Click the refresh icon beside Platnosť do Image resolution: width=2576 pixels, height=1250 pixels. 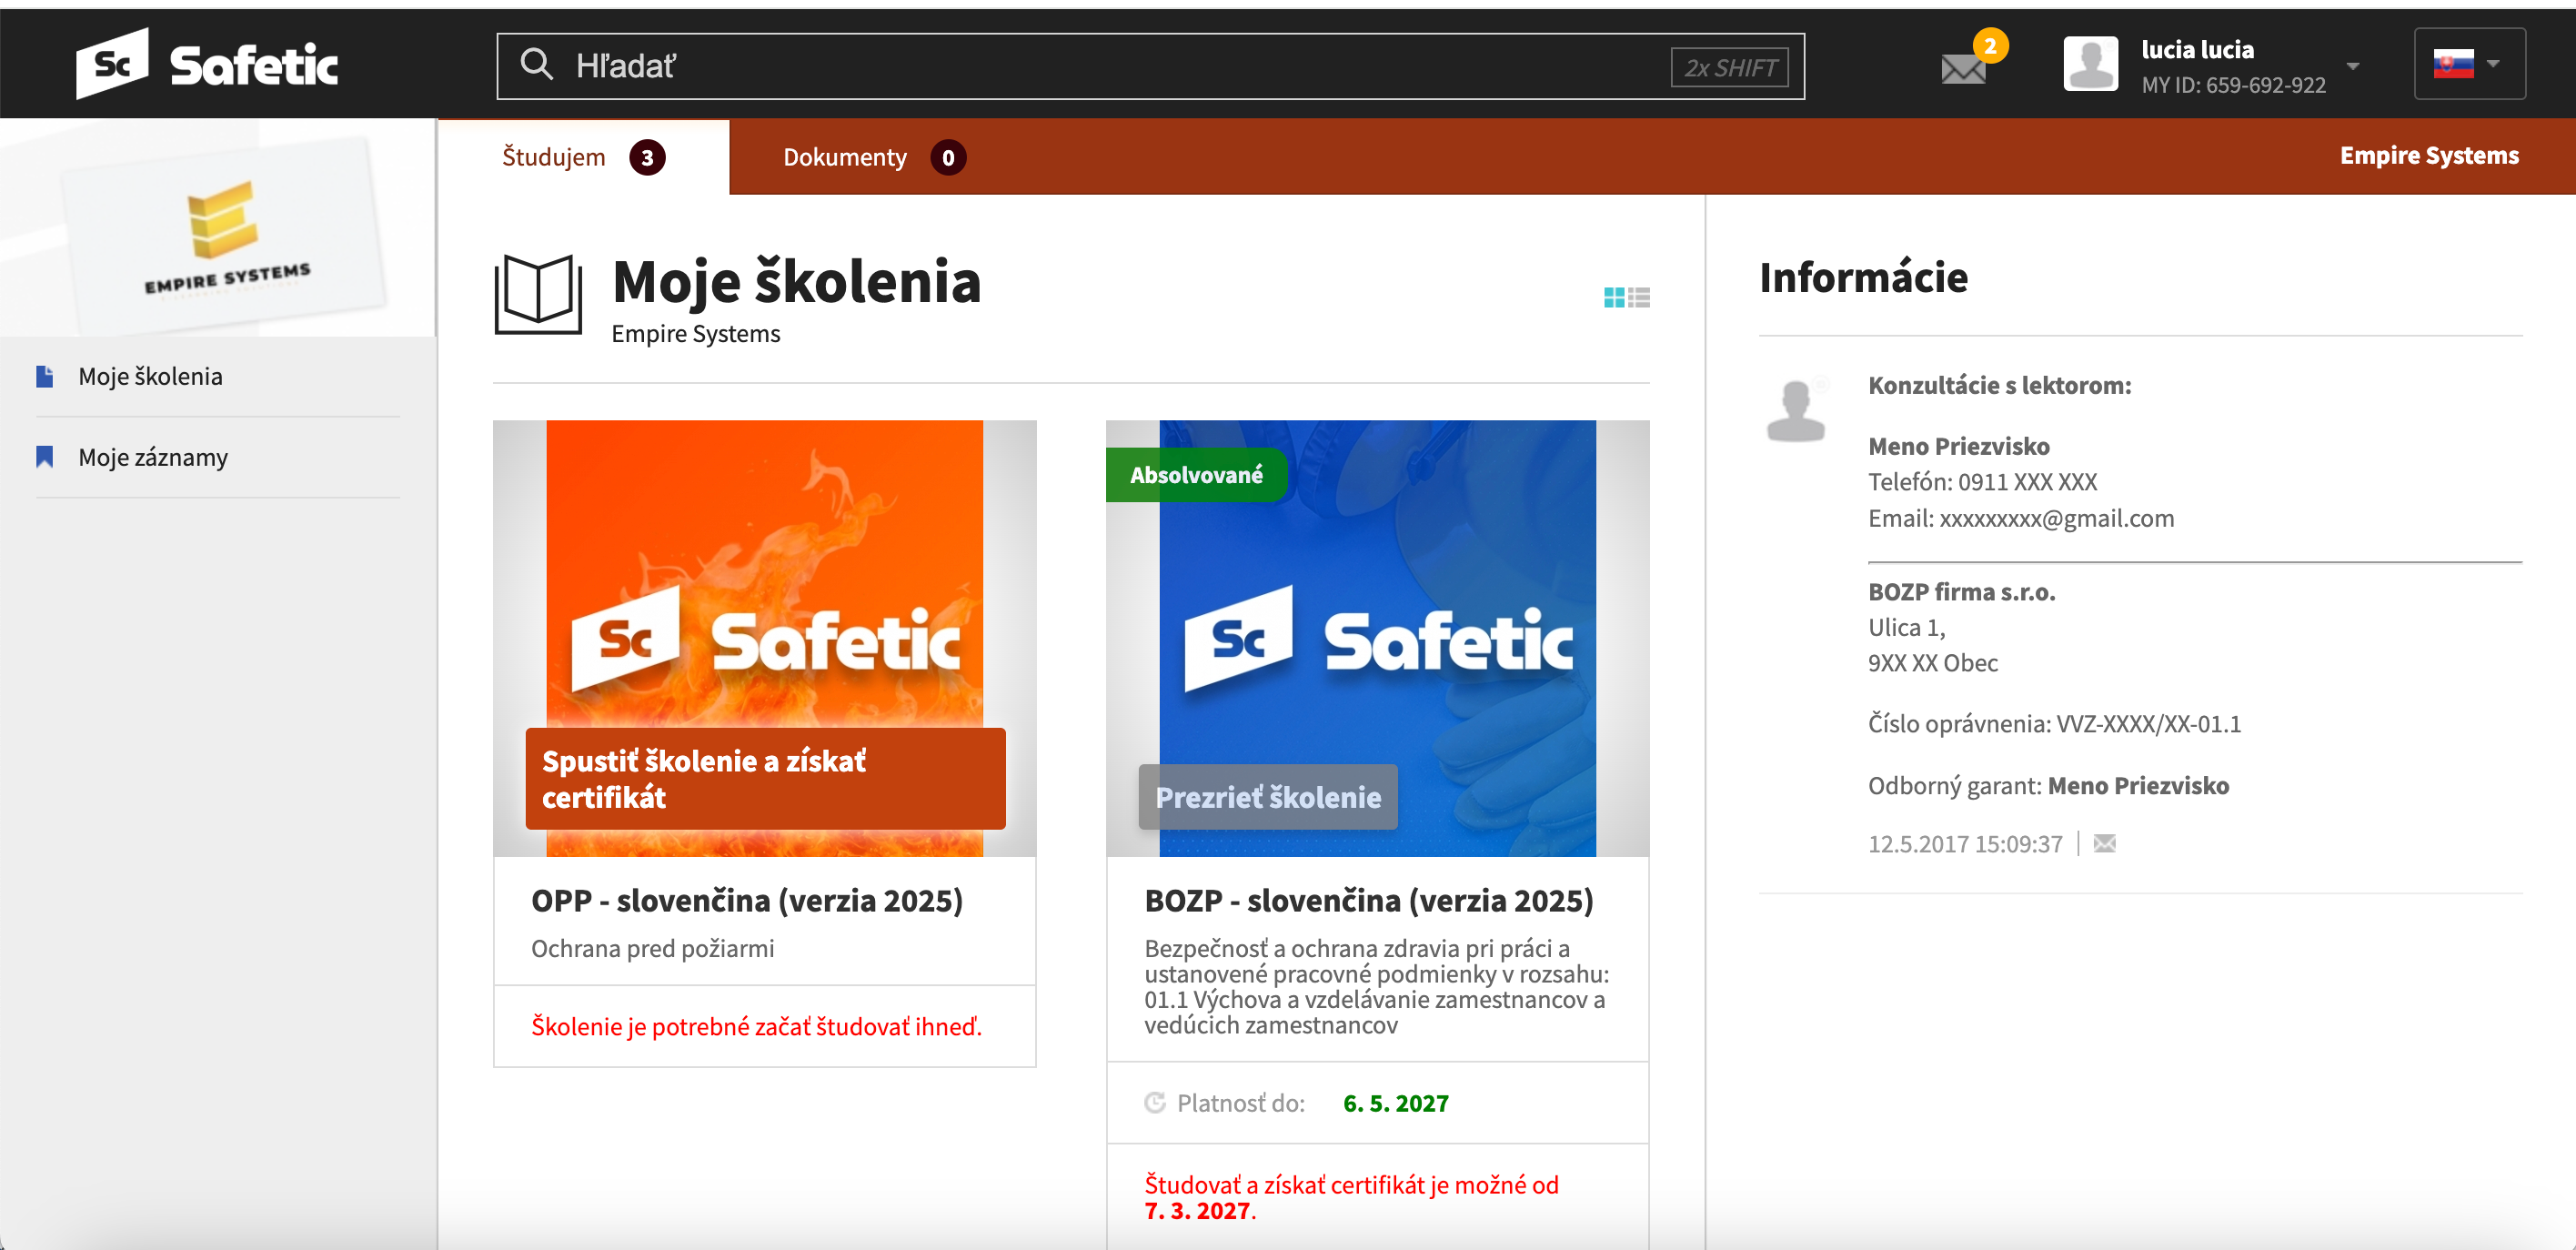(1155, 1102)
